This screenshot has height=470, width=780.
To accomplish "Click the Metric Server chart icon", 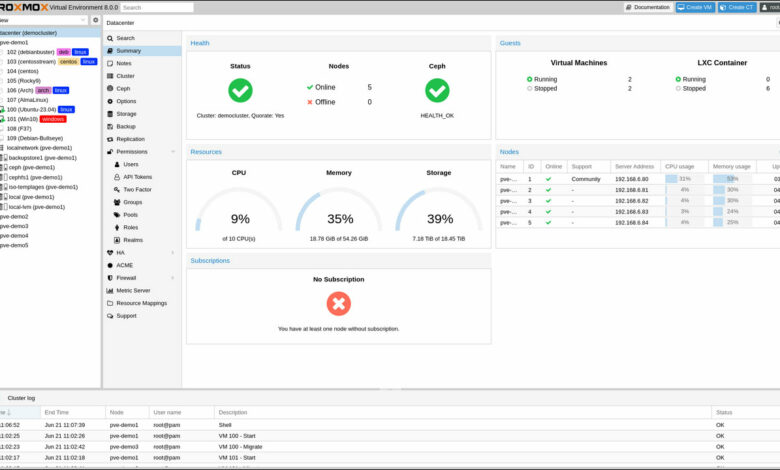I will pos(110,291).
